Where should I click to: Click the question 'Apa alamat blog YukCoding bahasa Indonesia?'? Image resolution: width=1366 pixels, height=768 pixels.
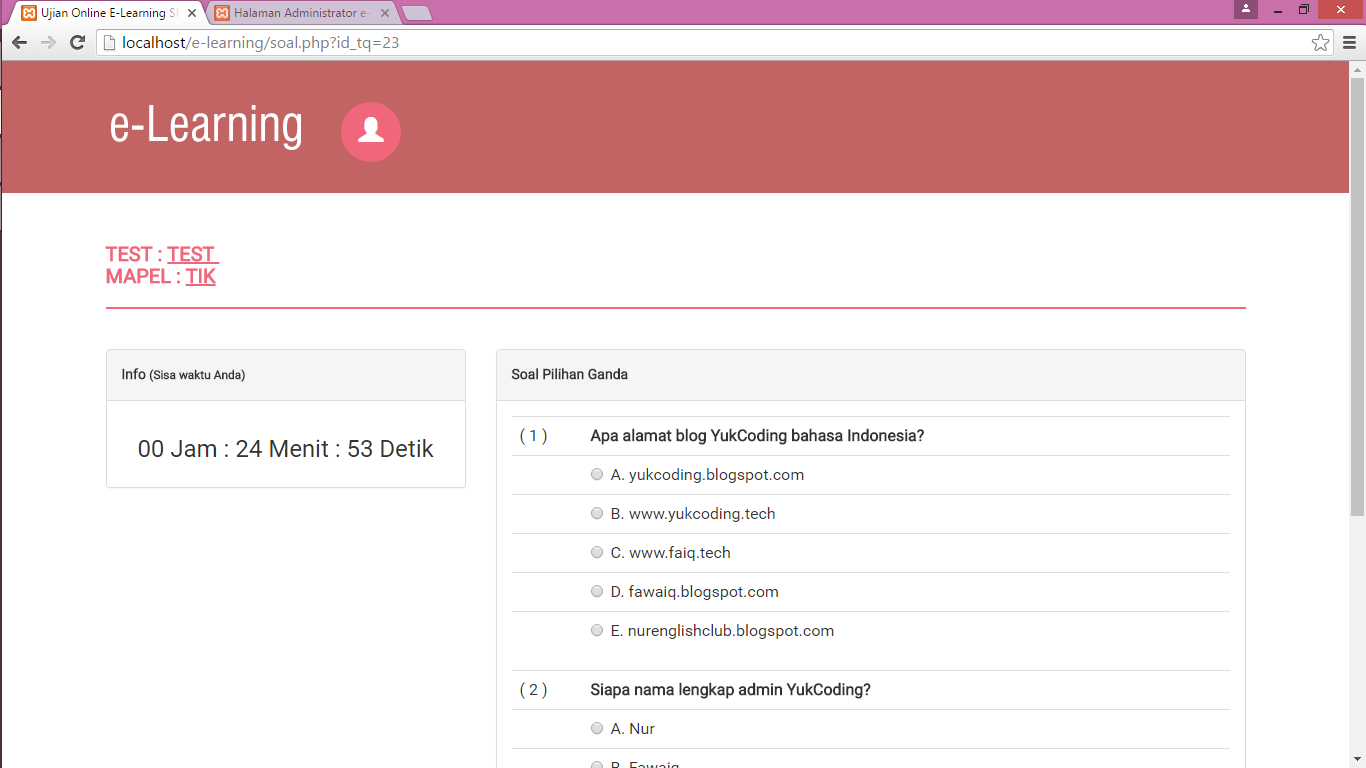pos(757,436)
